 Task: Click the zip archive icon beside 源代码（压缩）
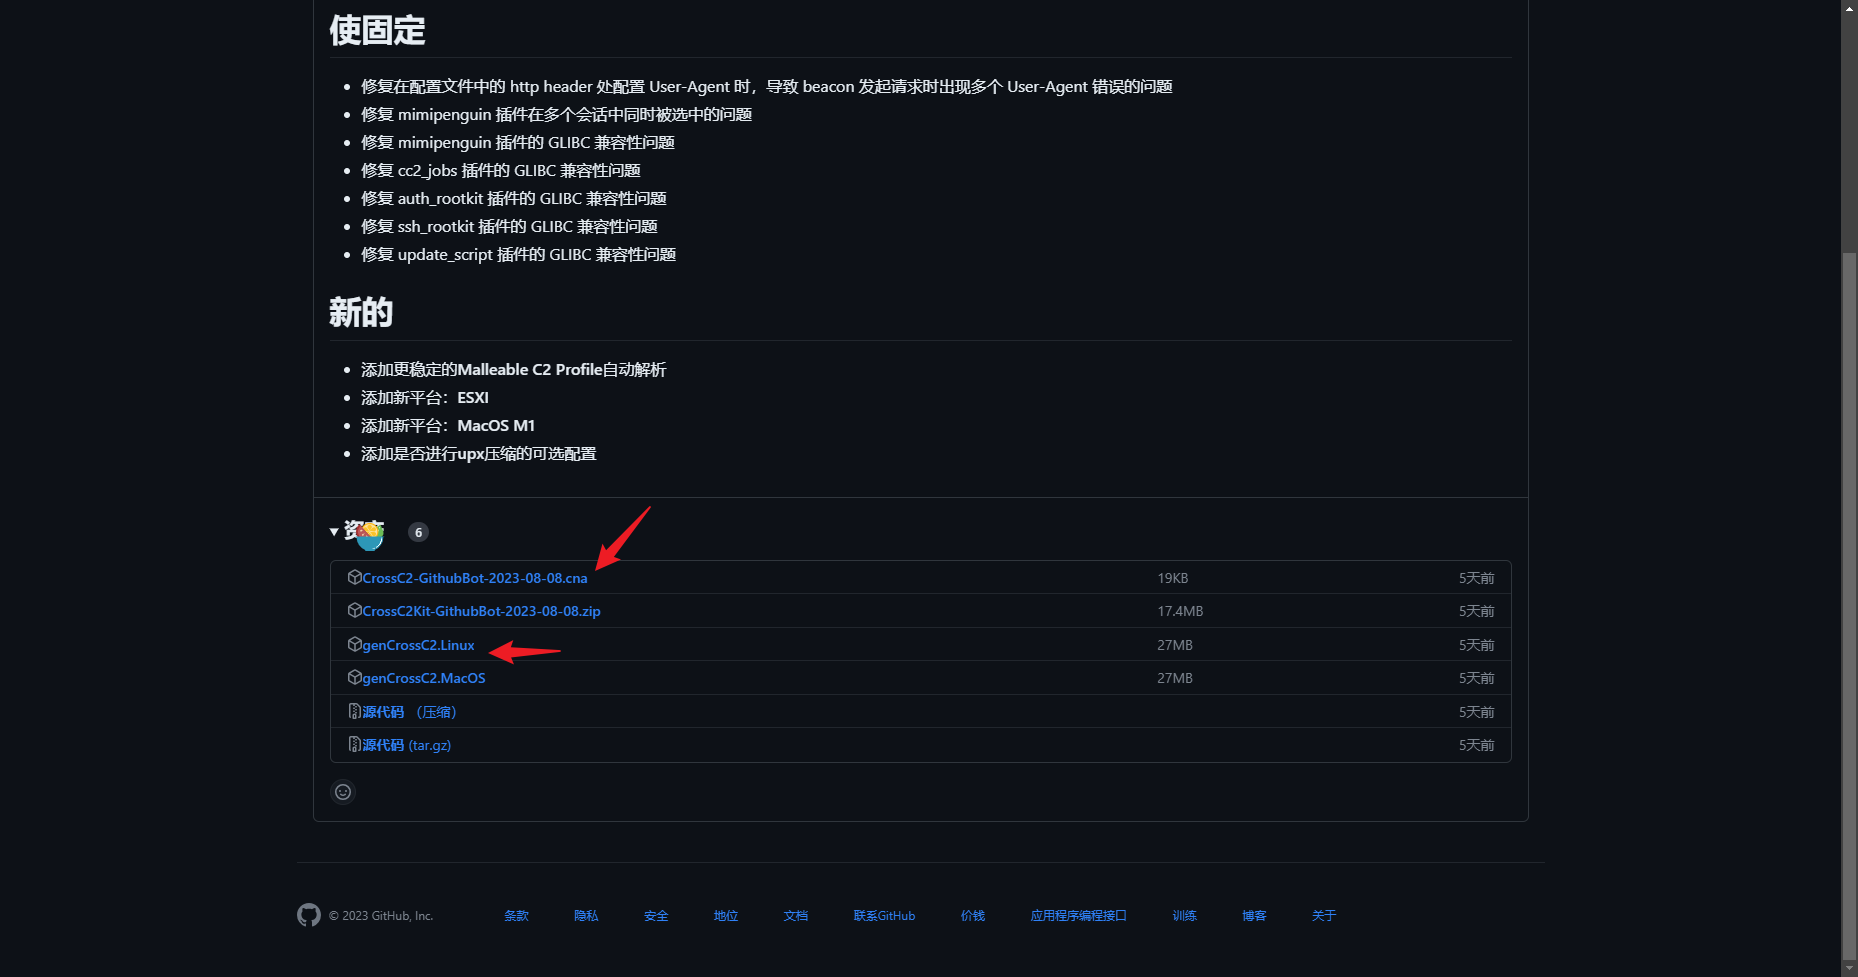356,711
